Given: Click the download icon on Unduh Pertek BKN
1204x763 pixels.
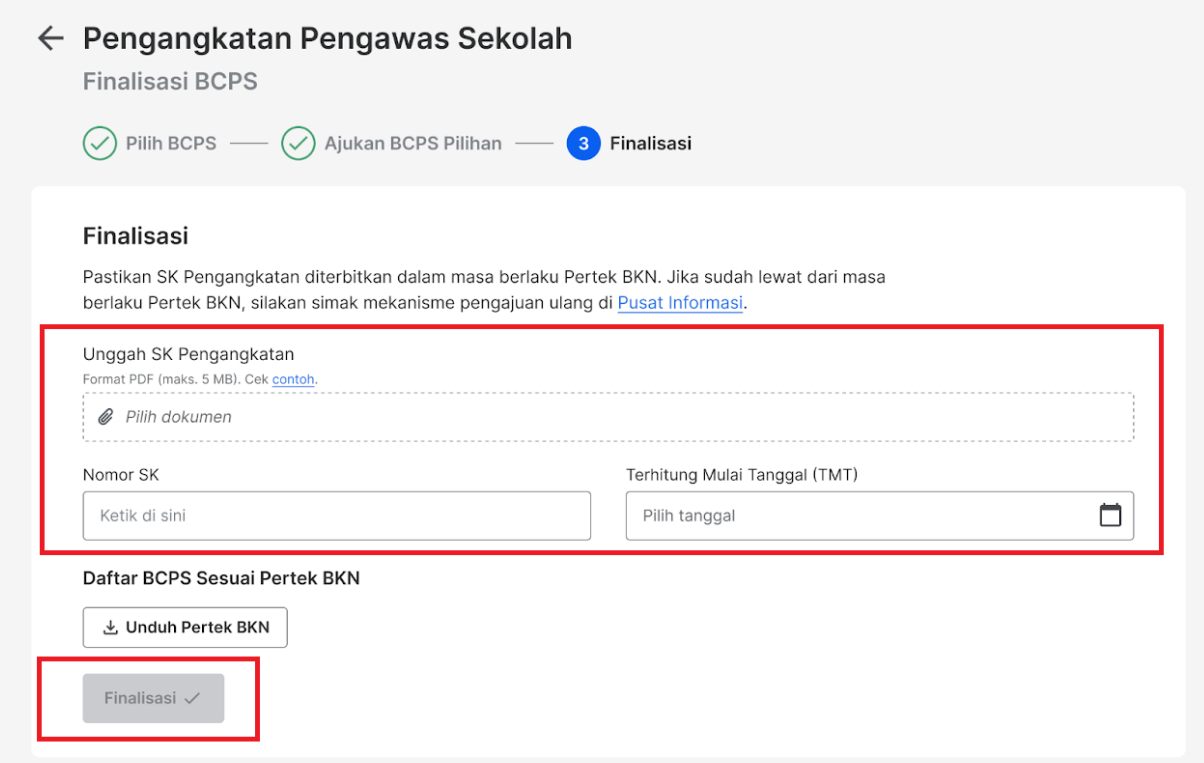Looking at the screenshot, I should coord(111,628).
